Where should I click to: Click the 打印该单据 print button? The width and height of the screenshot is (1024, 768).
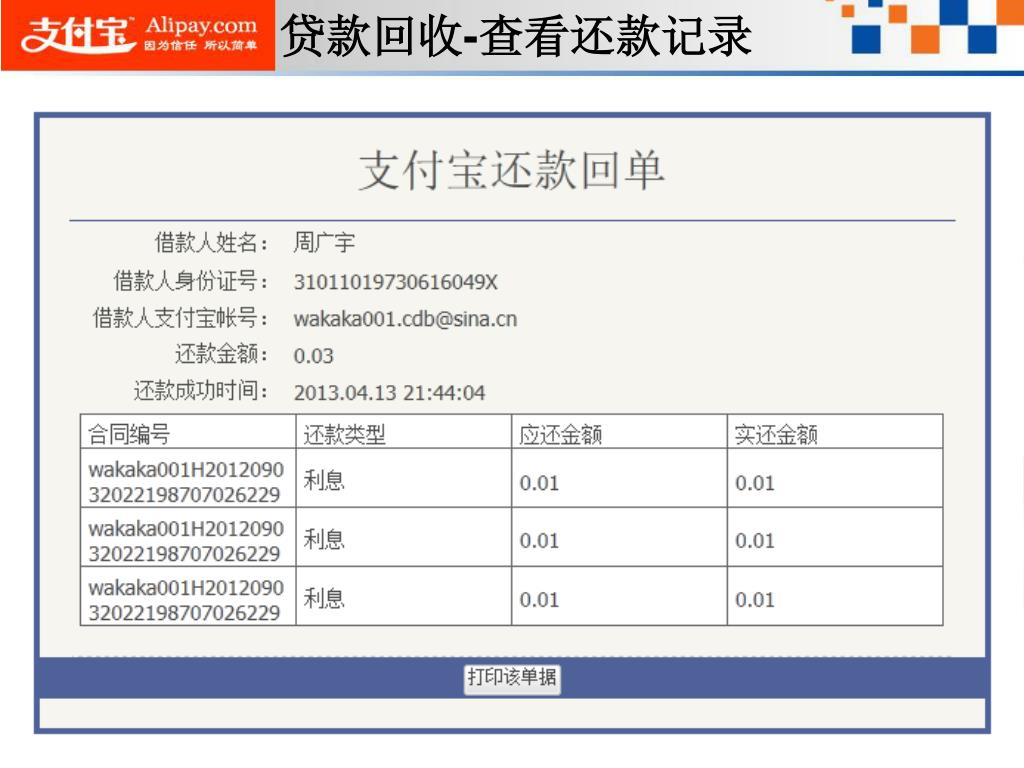(x=512, y=679)
